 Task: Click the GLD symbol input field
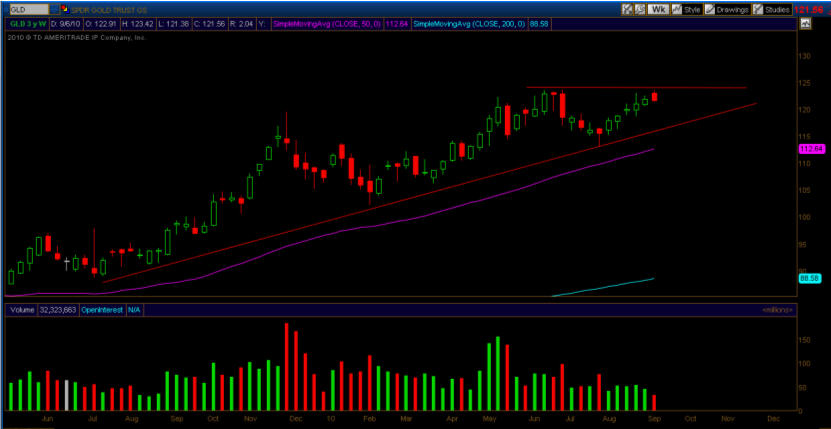27,9
